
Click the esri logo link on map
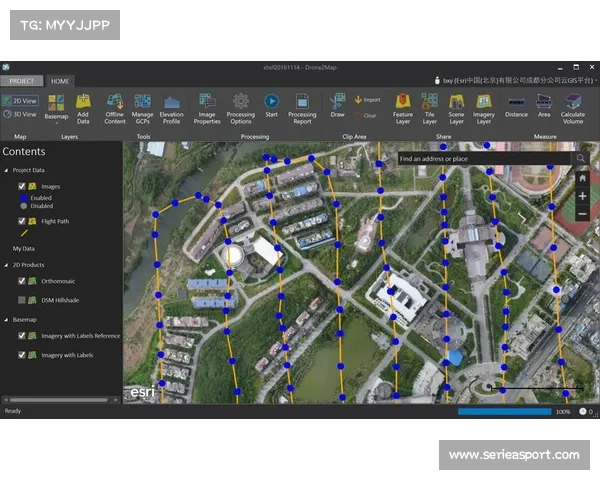(x=142, y=392)
